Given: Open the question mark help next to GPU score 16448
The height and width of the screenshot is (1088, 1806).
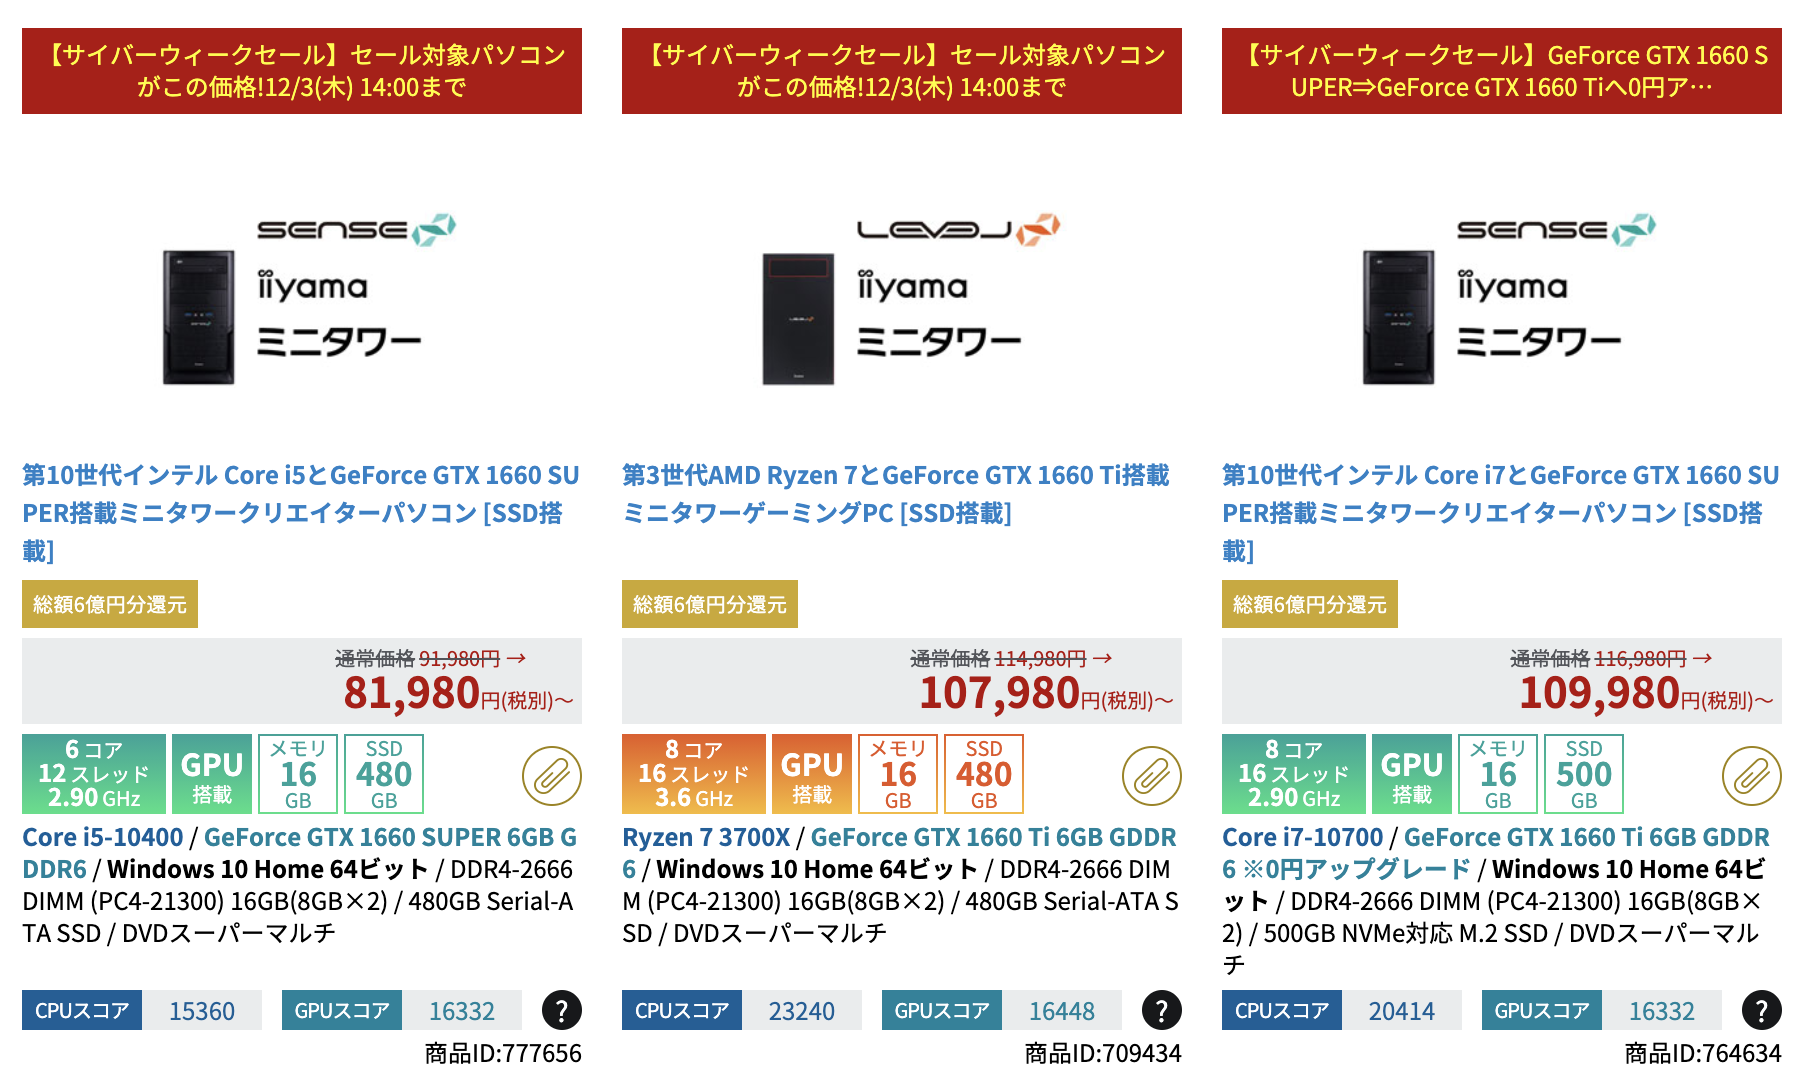Looking at the screenshot, I should [1162, 1010].
